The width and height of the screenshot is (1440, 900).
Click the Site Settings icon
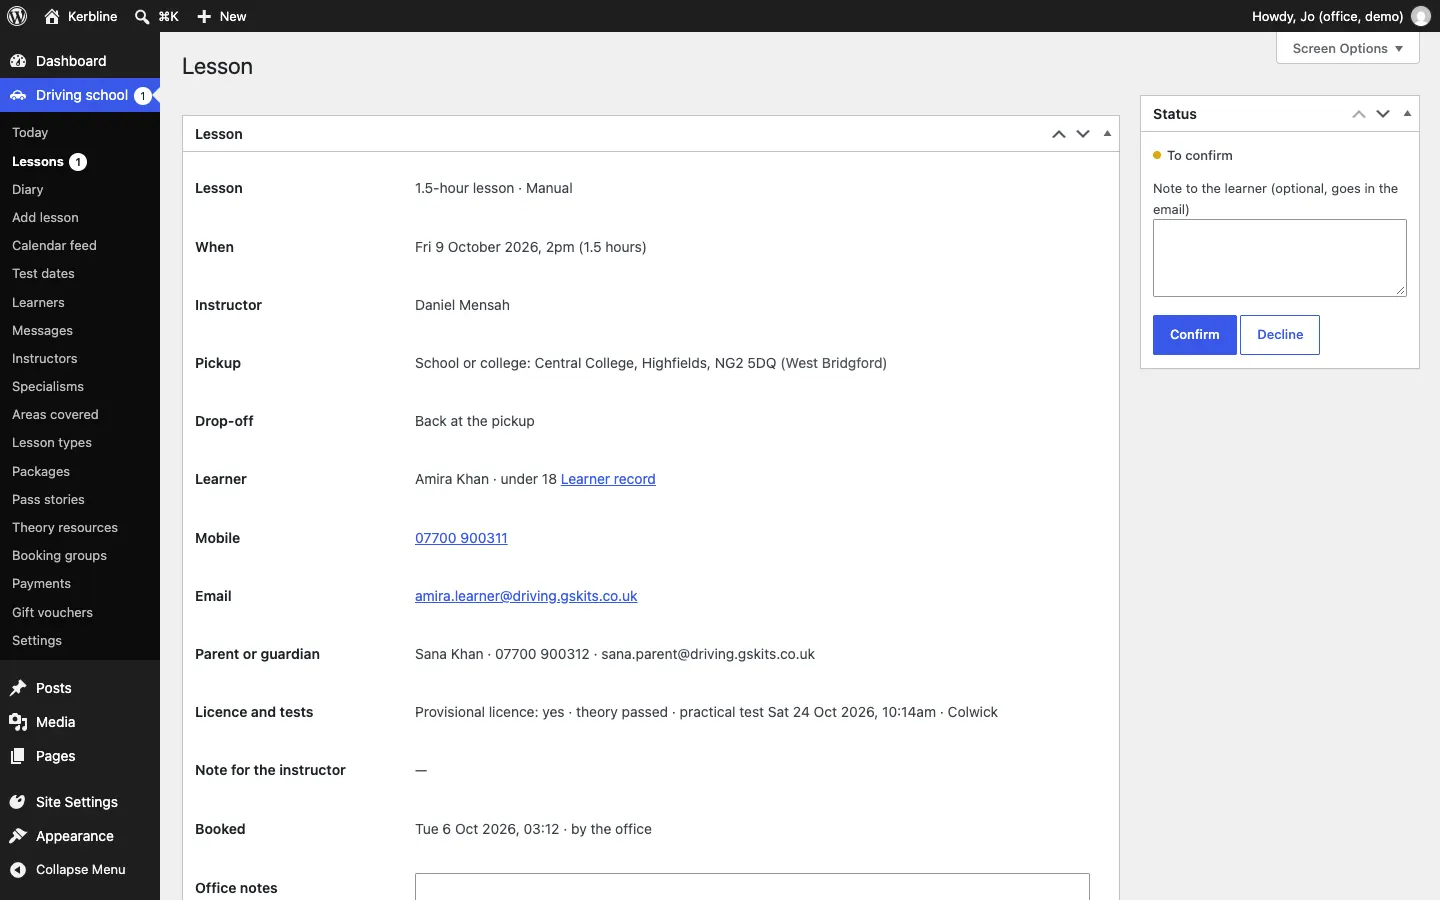coord(18,802)
